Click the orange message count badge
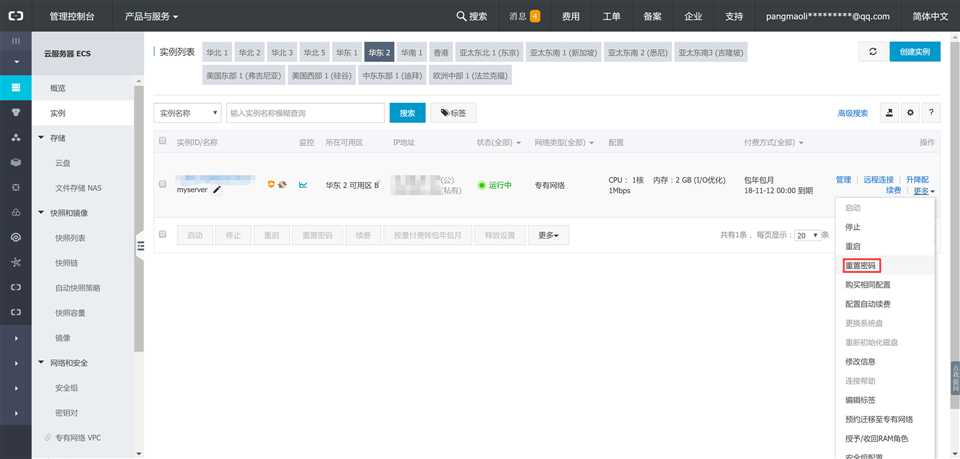960x459 pixels. [x=535, y=16]
